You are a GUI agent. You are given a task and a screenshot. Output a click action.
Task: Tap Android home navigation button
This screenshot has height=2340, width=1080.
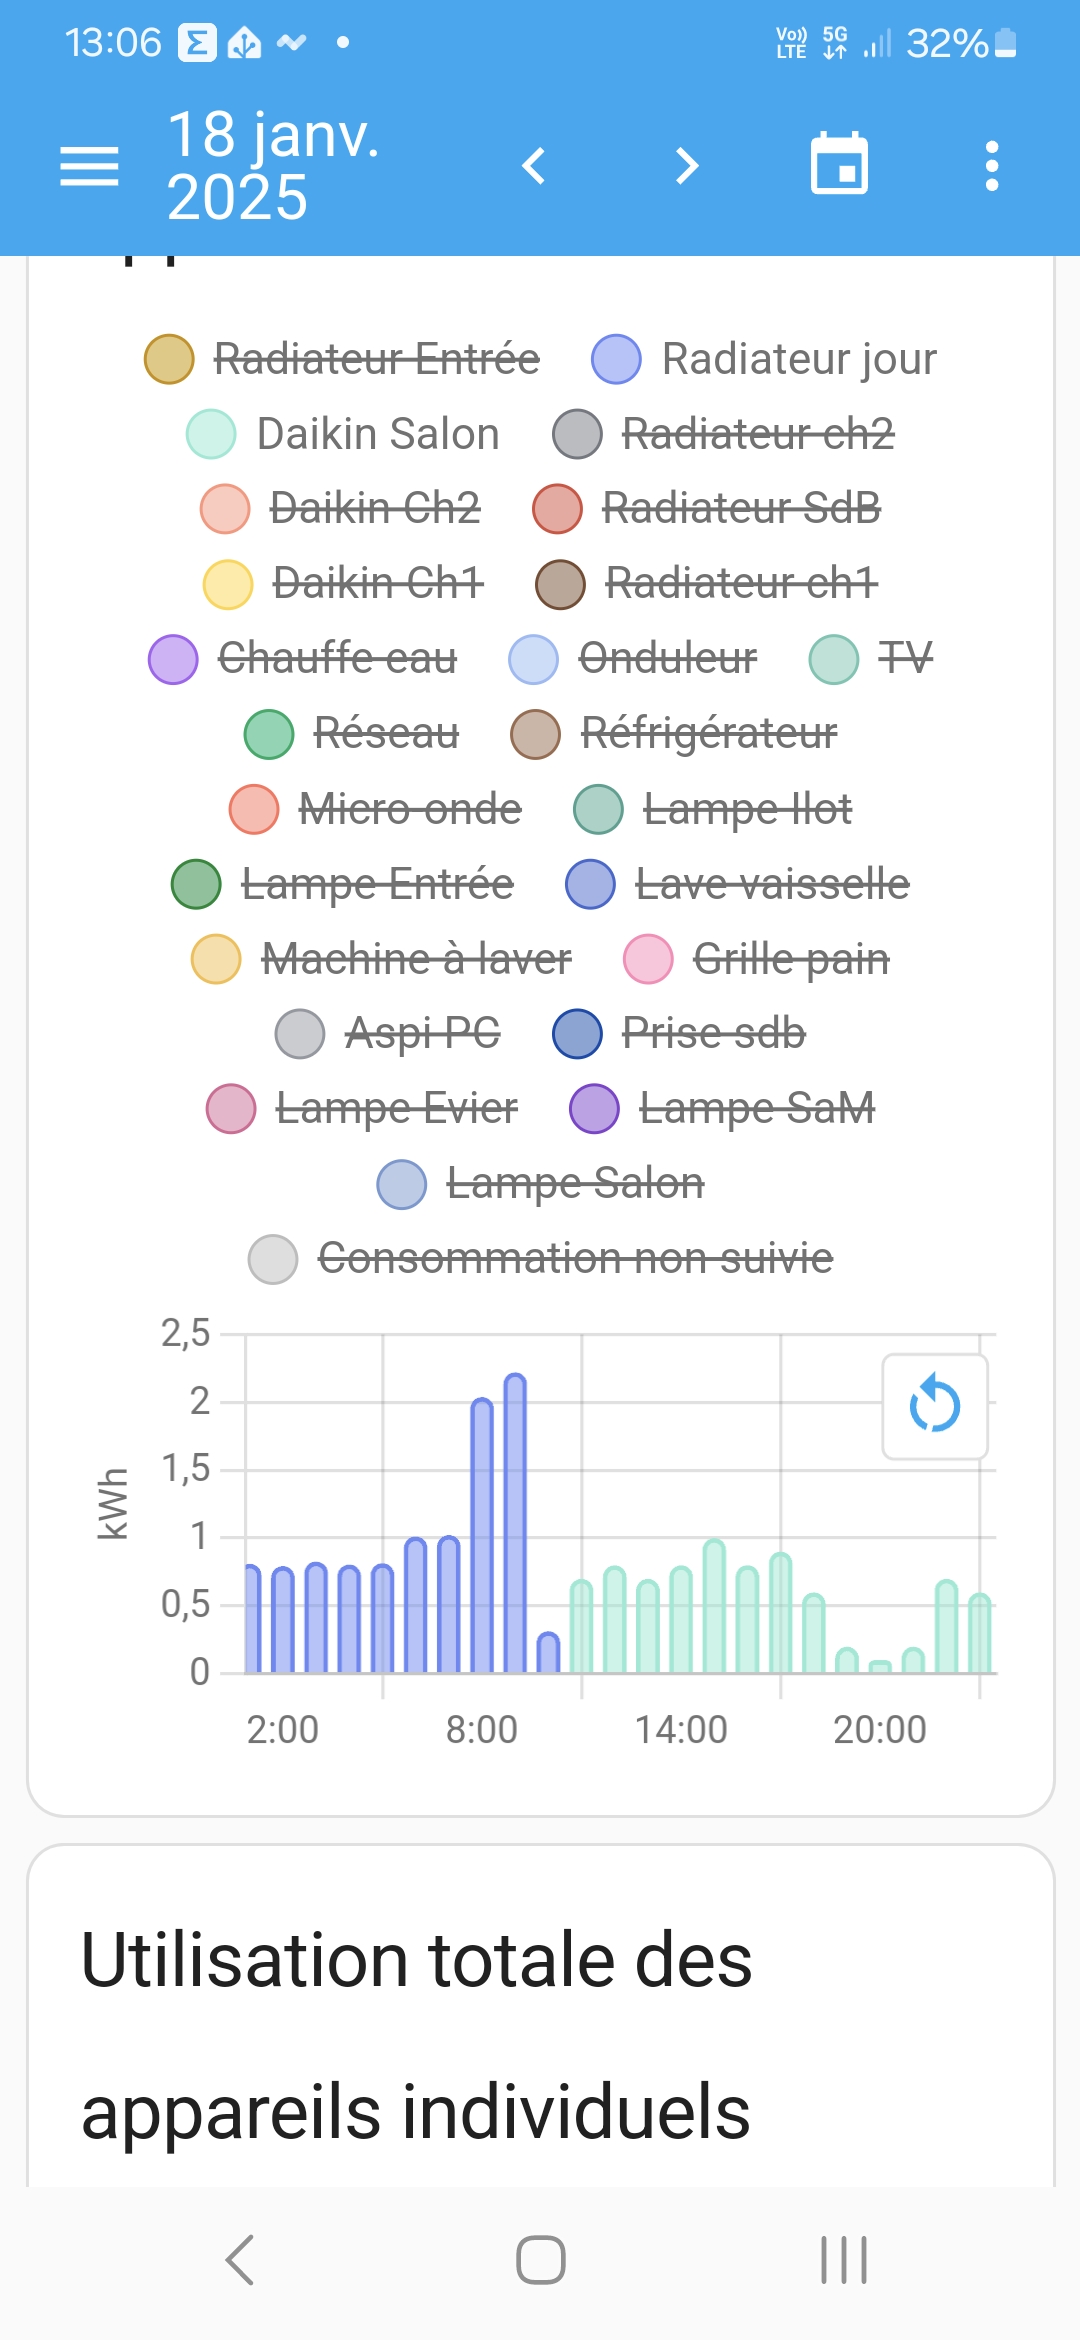[x=540, y=2260]
